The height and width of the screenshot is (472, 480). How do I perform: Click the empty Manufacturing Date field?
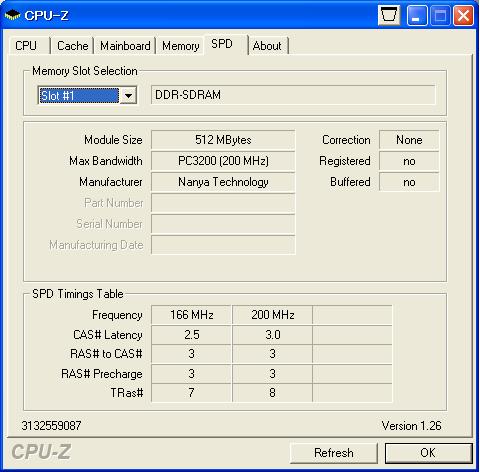[223, 245]
